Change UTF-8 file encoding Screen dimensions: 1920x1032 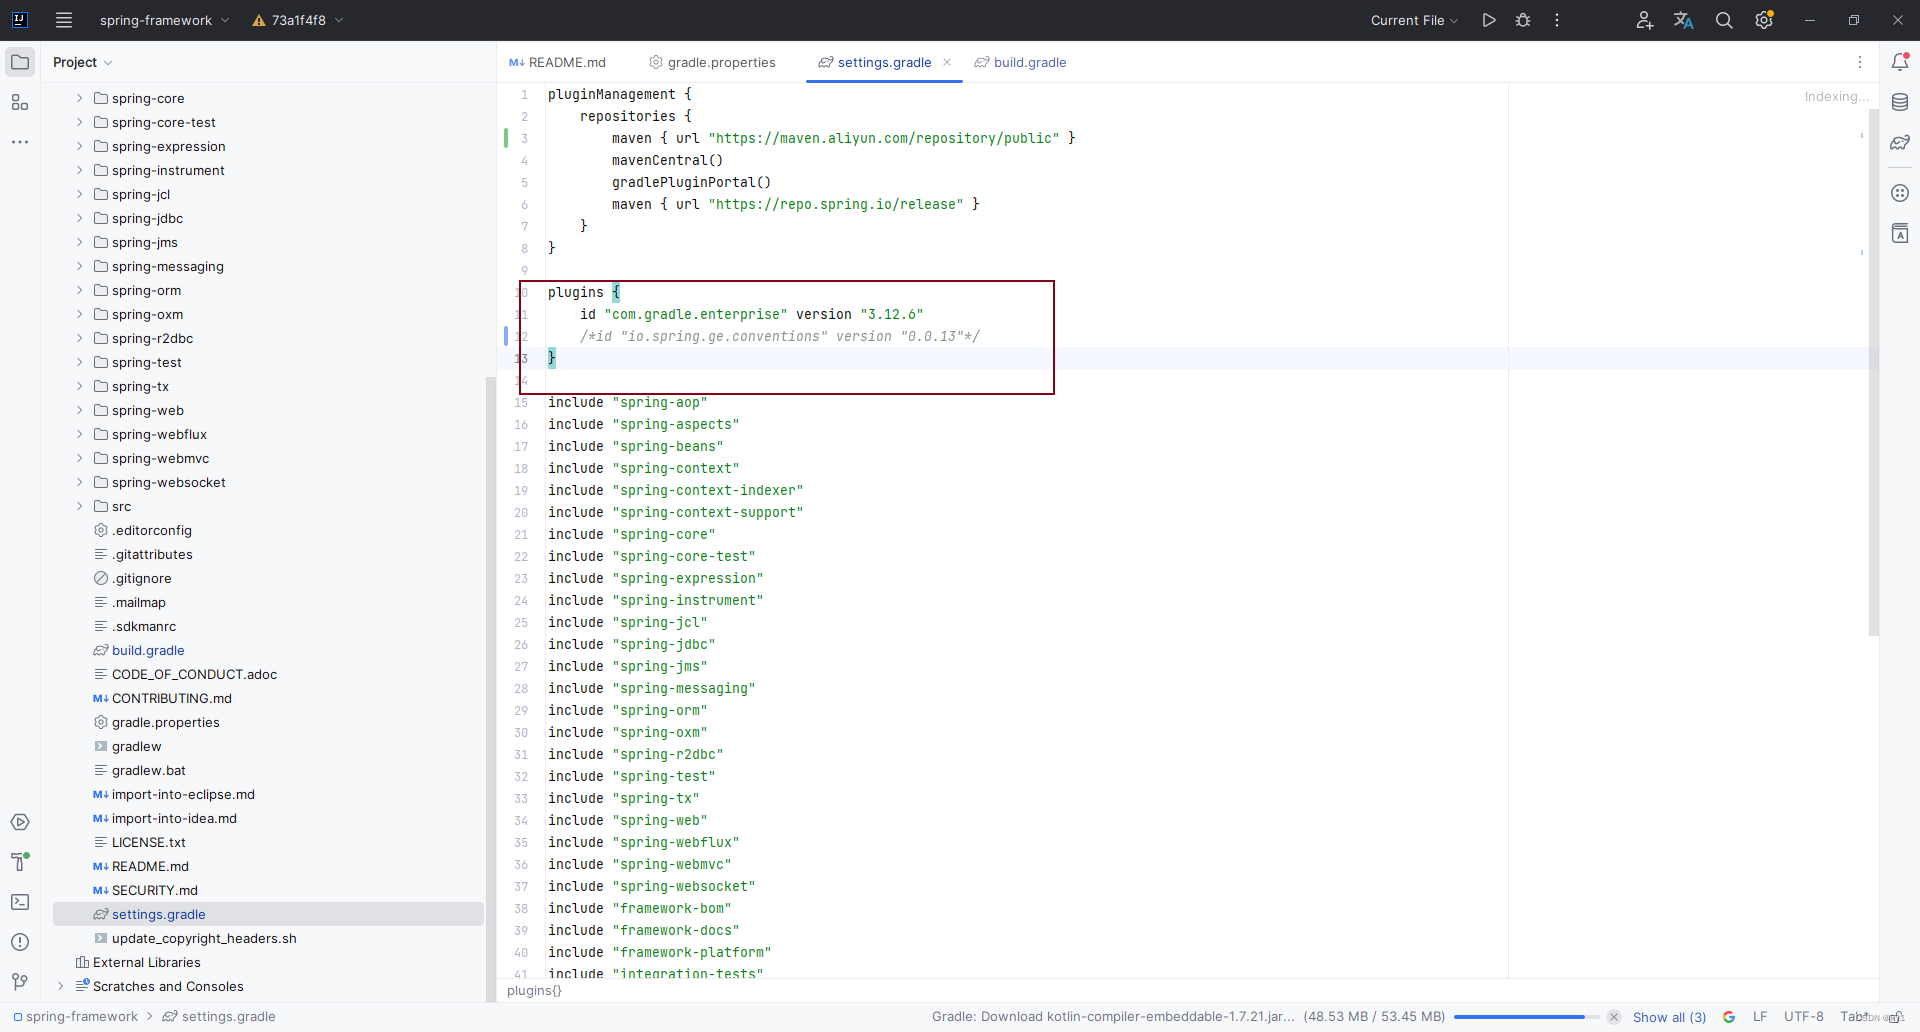coord(1804,1017)
